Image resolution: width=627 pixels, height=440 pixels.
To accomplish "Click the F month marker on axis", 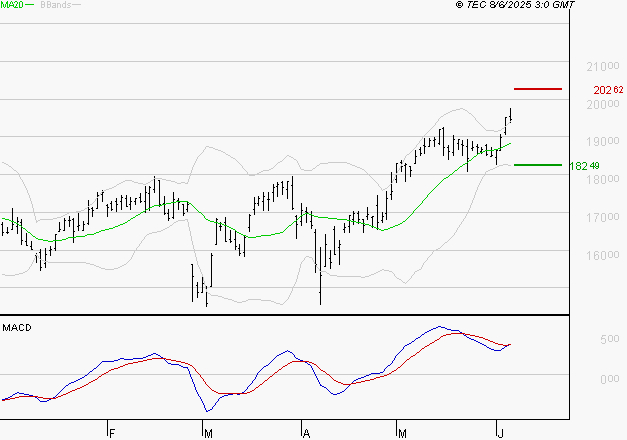I will click(112, 434).
